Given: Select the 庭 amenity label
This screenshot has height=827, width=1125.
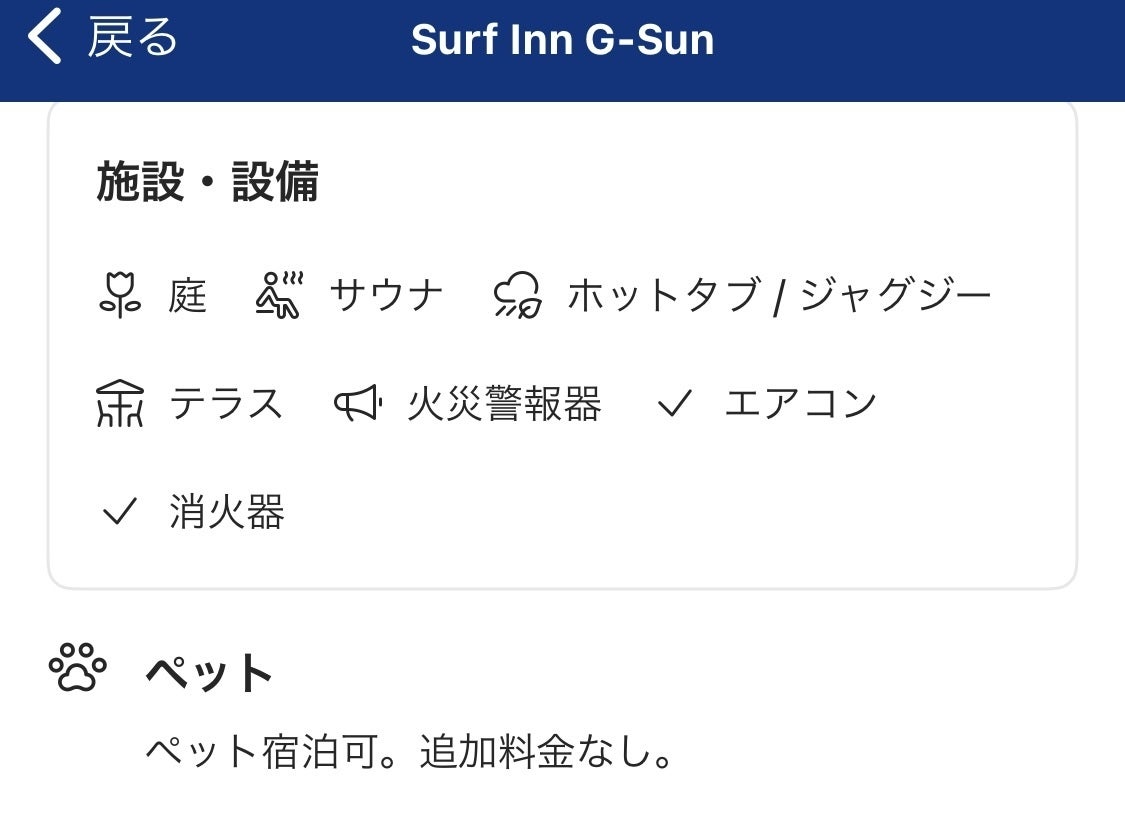Looking at the screenshot, I should (x=188, y=296).
